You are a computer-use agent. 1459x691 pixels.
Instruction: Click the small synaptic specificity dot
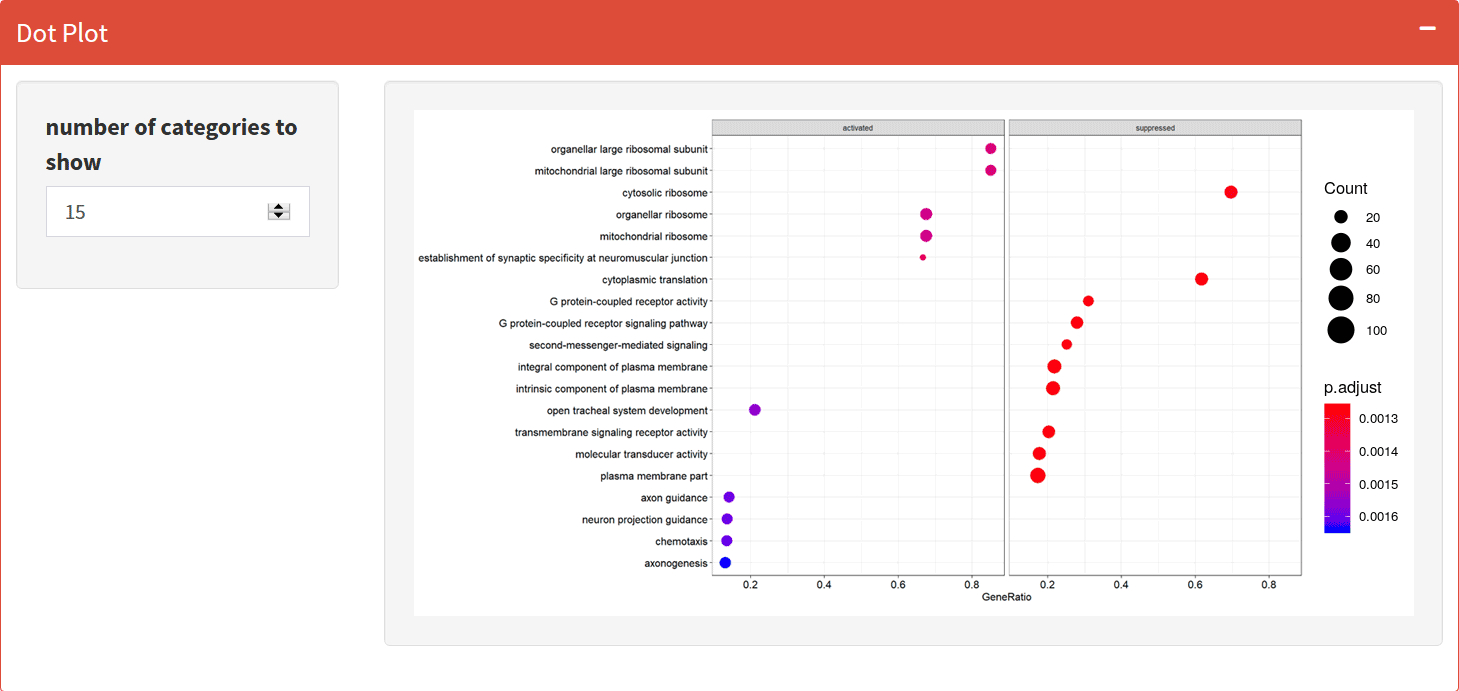[922, 258]
